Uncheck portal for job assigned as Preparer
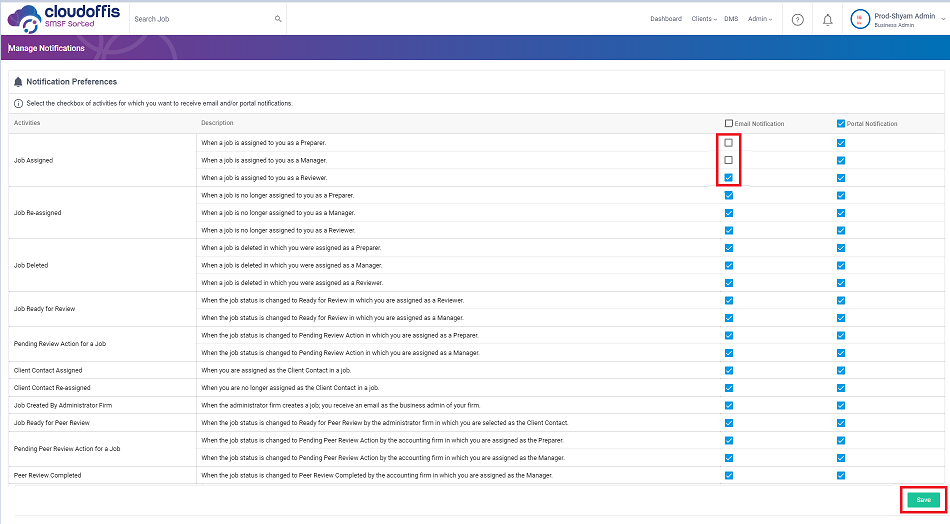The height and width of the screenshot is (524, 950). tap(841, 143)
